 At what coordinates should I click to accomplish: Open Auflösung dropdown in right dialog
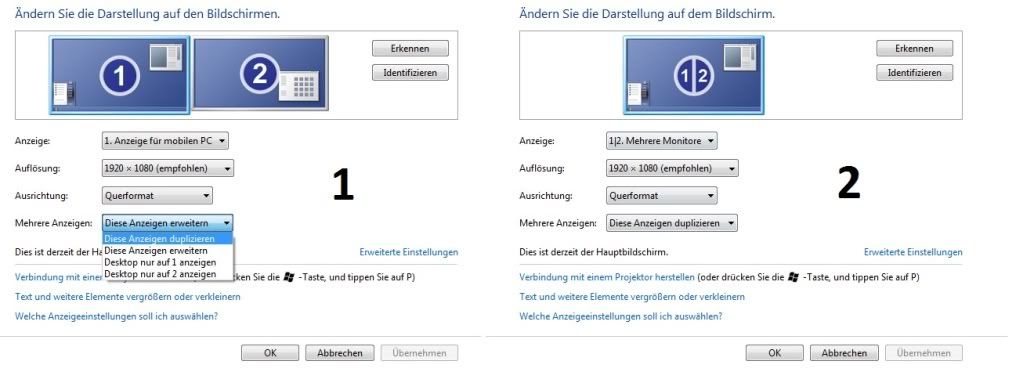click(x=672, y=168)
